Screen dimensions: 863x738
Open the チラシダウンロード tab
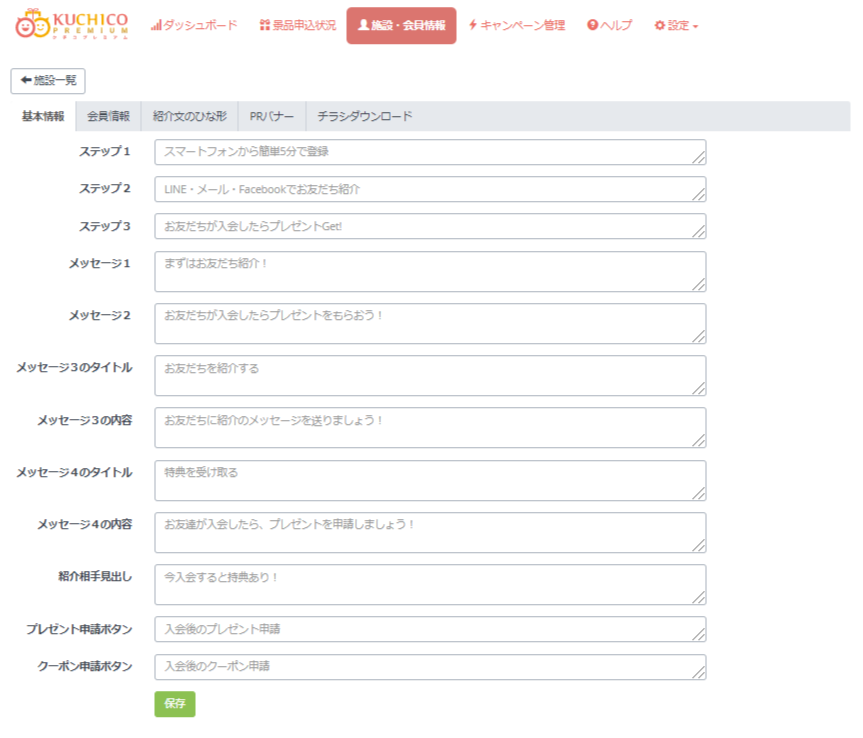pyautogui.click(x=364, y=116)
